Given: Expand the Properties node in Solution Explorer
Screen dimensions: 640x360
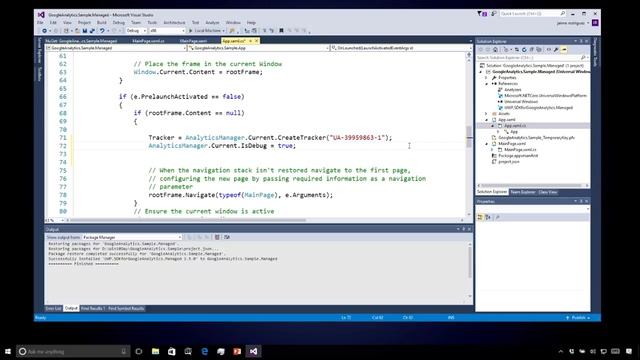Looking at the screenshot, I should 486,78.
